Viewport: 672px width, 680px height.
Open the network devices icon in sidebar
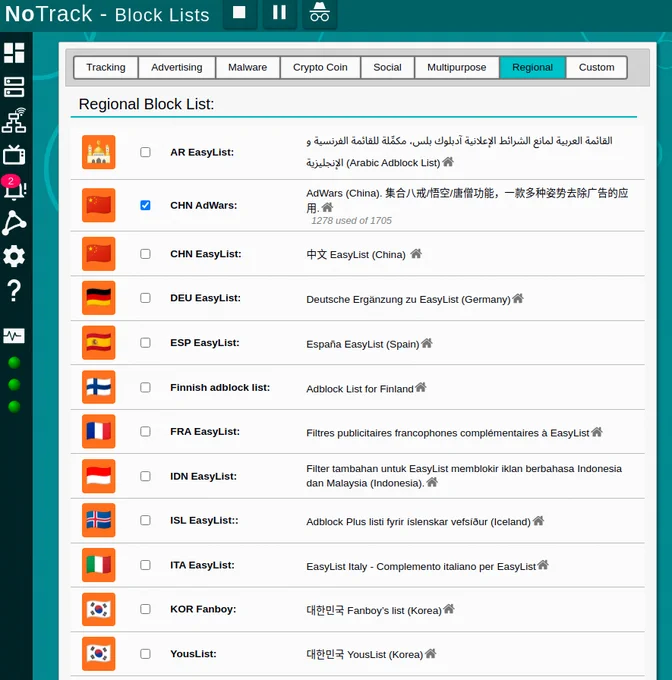click(14, 121)
